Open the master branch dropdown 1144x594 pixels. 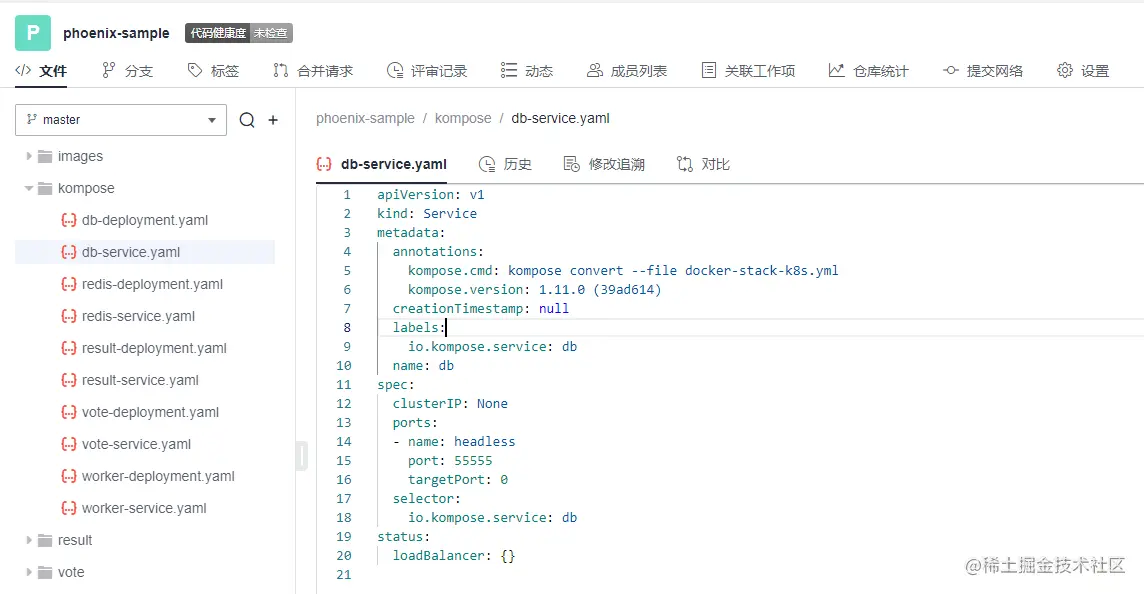tap(121, 120)
